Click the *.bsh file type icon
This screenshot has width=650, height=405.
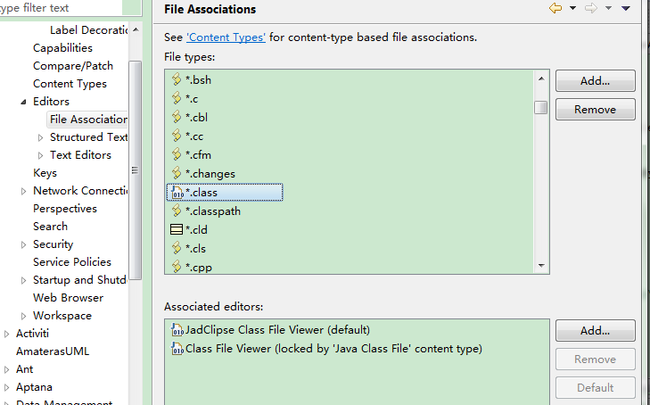click(x=177, y=79)
